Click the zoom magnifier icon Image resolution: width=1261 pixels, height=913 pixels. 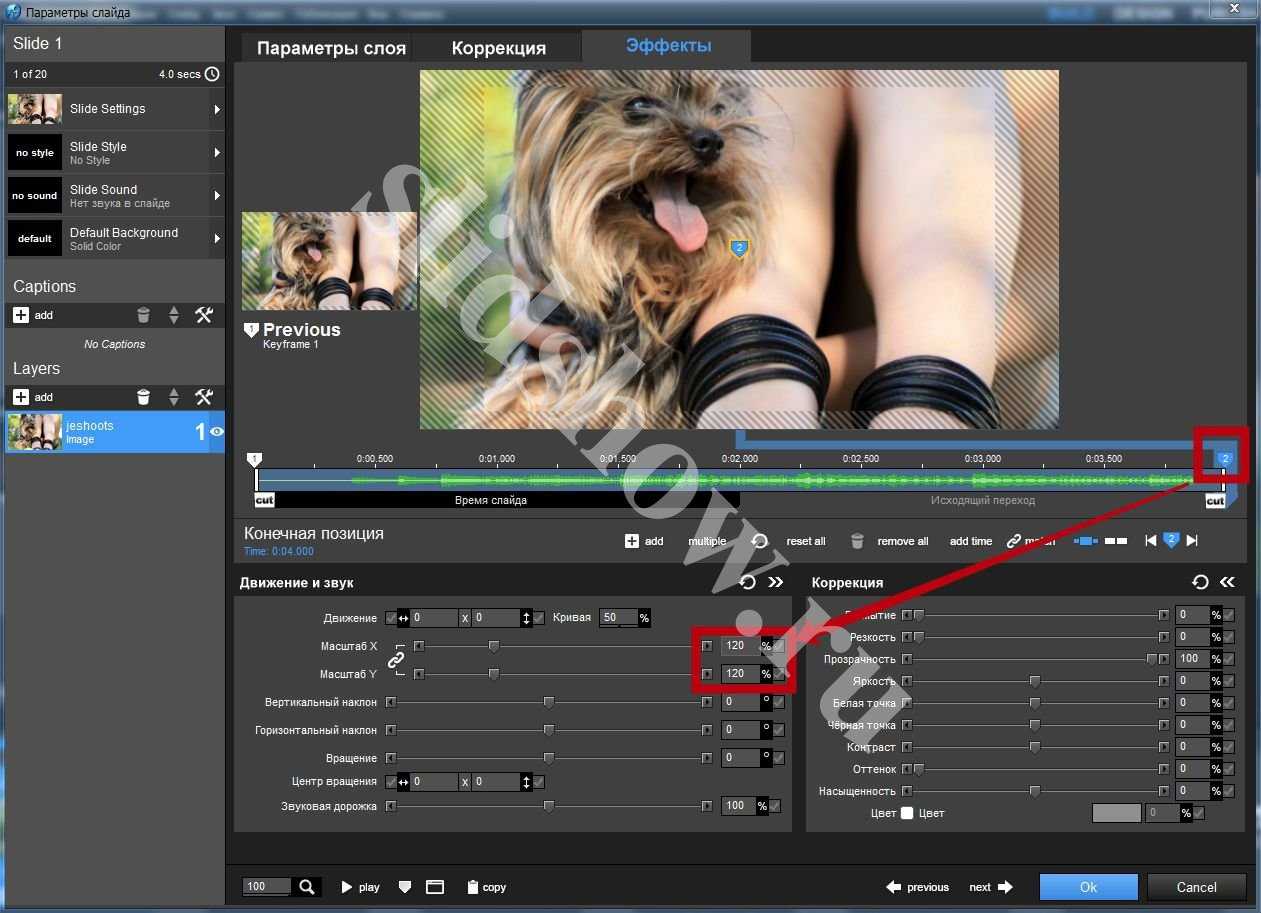click(307, 887)
